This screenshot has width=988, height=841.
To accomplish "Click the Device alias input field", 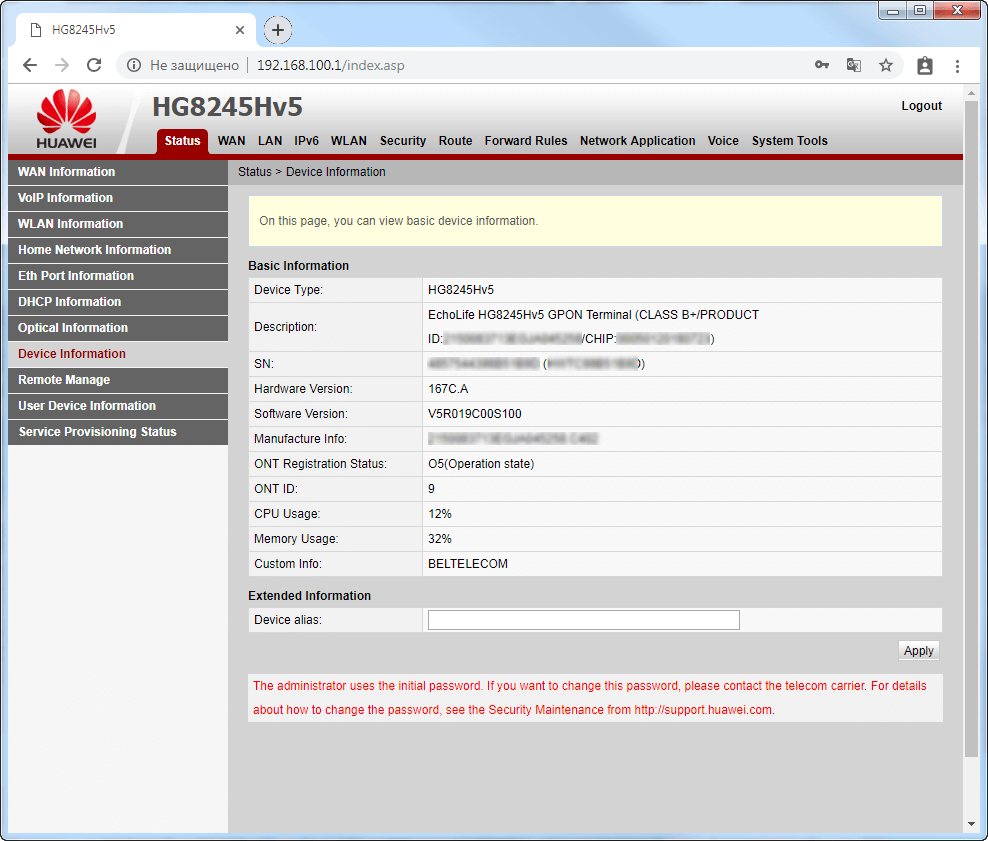I will click(x=583, y=620).
